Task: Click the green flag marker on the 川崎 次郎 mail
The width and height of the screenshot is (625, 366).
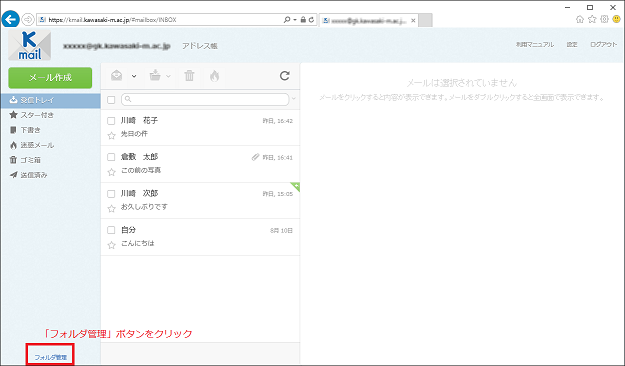Action: tap(296, 186)
